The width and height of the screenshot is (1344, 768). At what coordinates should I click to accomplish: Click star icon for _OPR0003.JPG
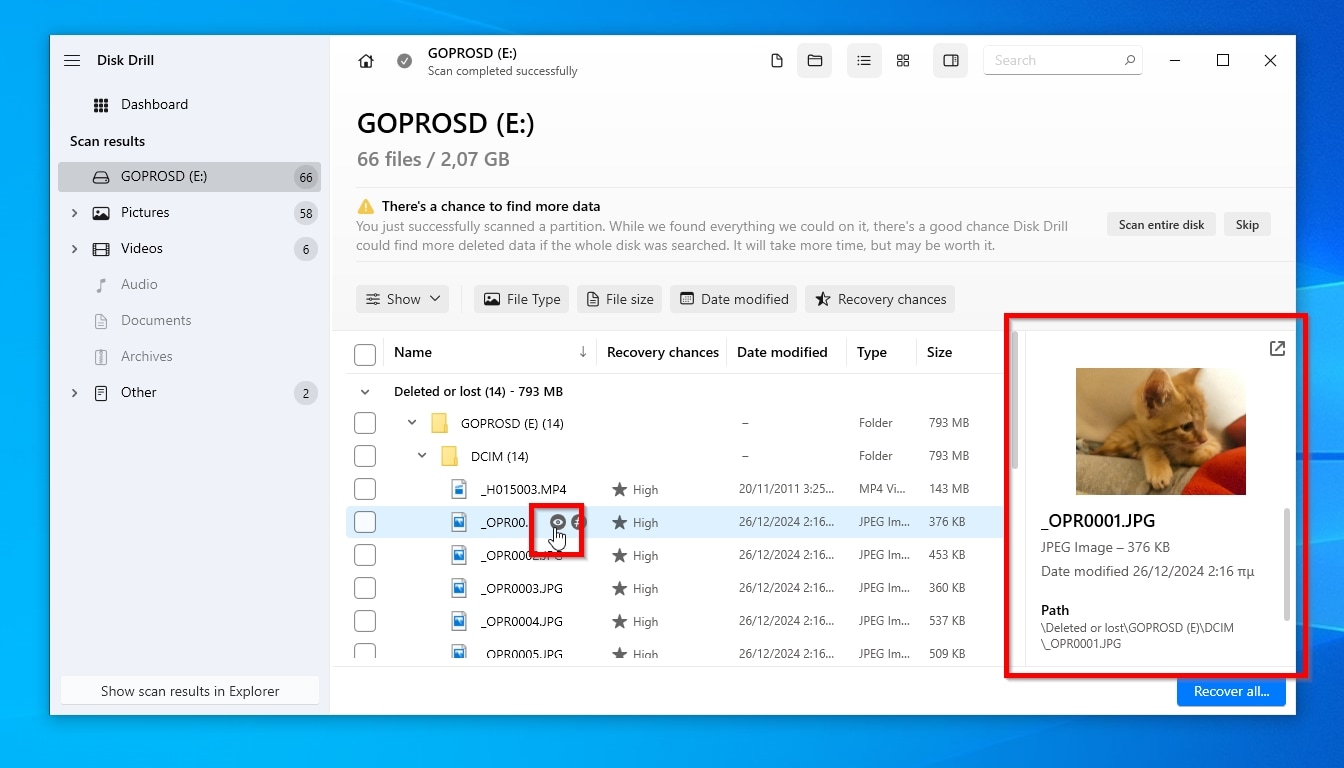coord(619,588)
